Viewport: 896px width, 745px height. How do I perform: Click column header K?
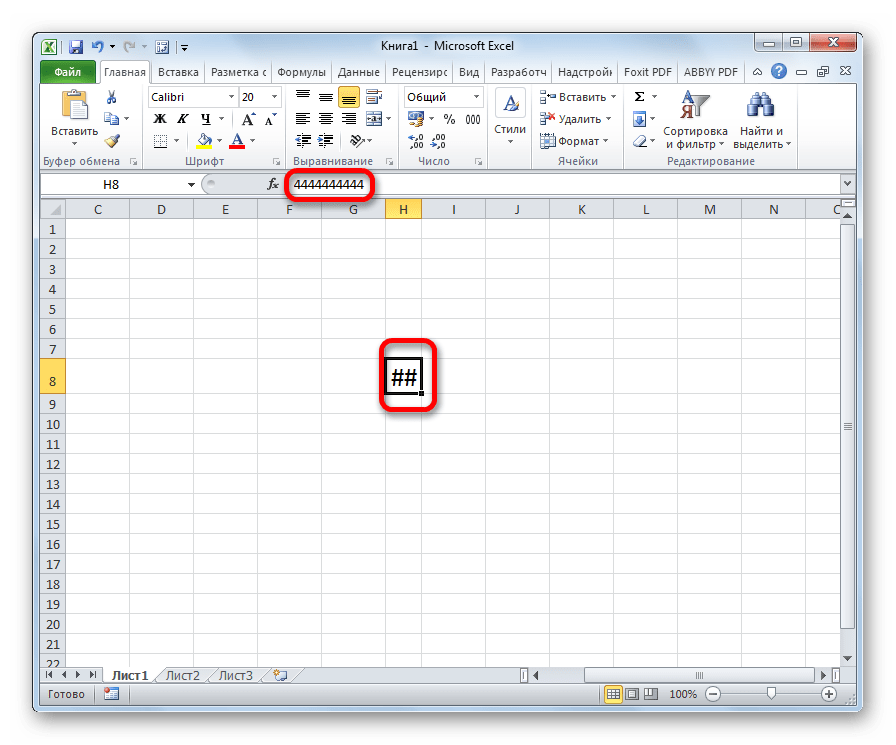[x=581, y=210]
